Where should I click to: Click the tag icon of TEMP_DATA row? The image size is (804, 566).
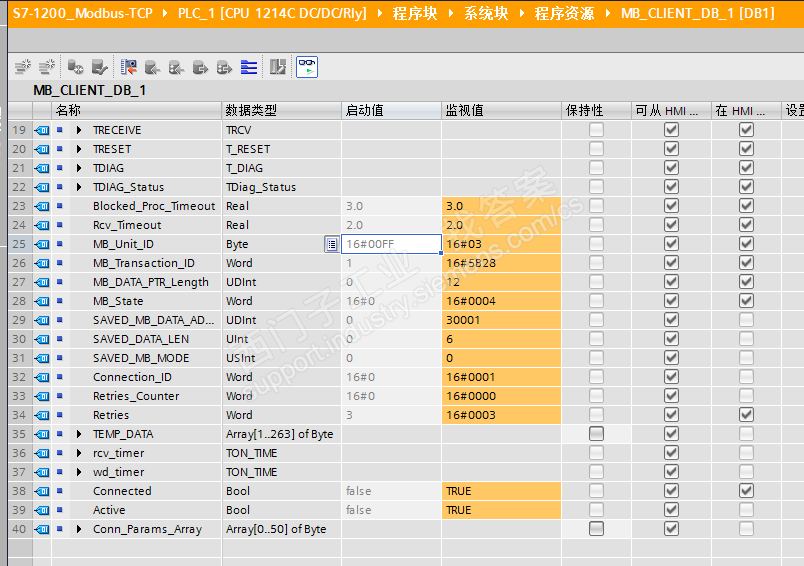42,434
